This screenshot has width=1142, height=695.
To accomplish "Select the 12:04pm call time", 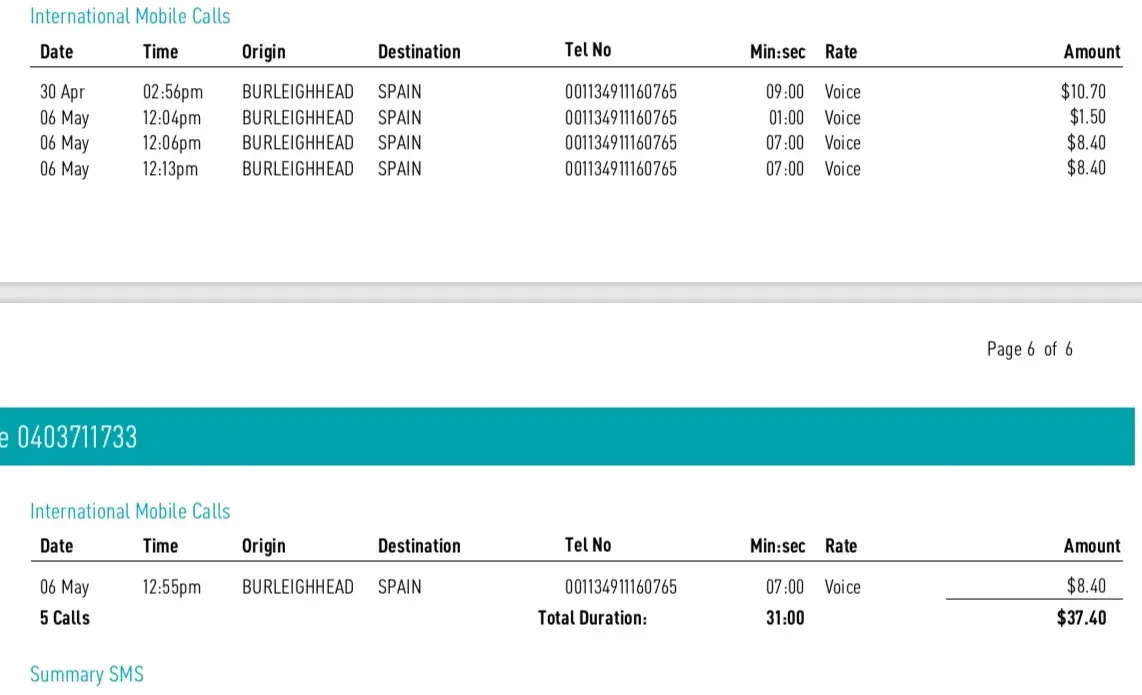I will 172,117.
